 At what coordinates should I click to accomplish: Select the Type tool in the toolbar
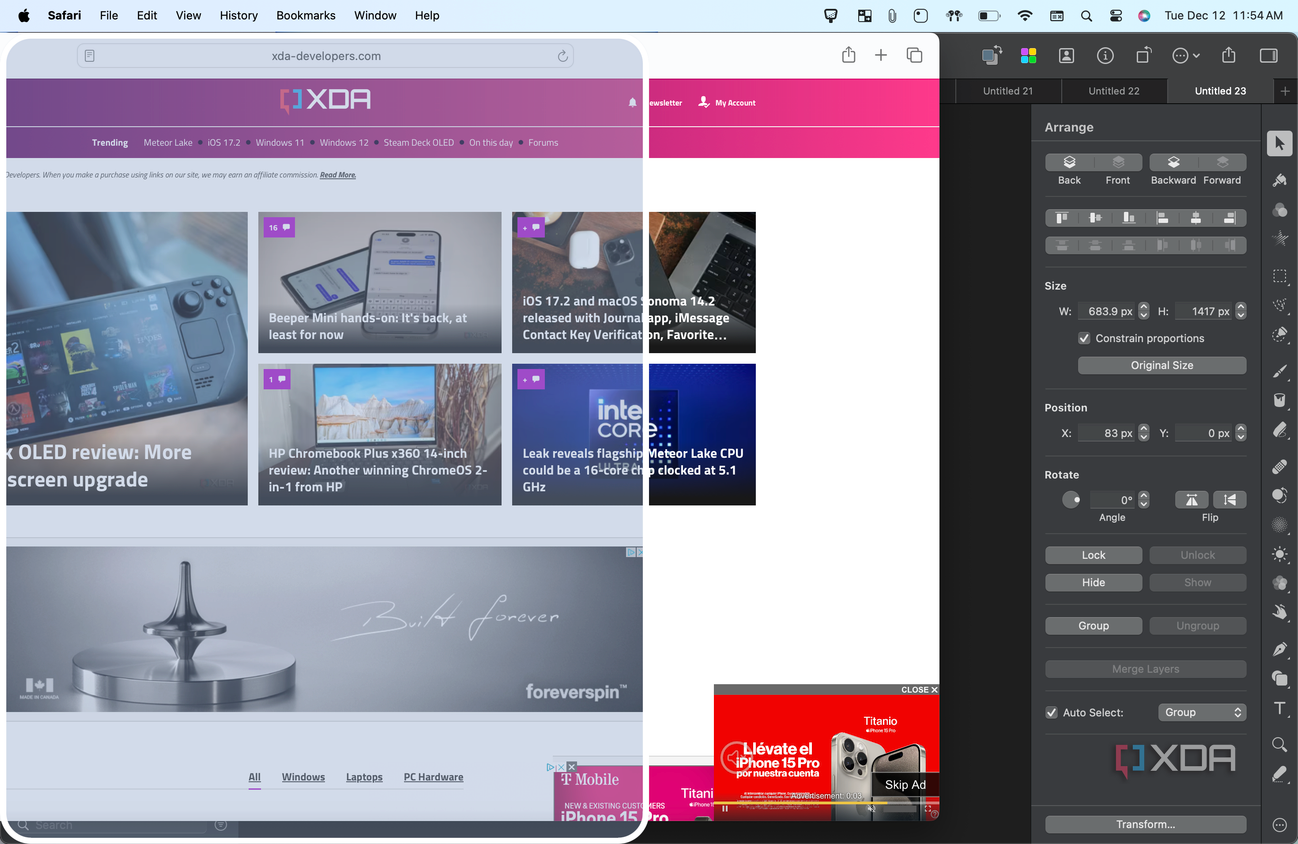coord(1279,709)
